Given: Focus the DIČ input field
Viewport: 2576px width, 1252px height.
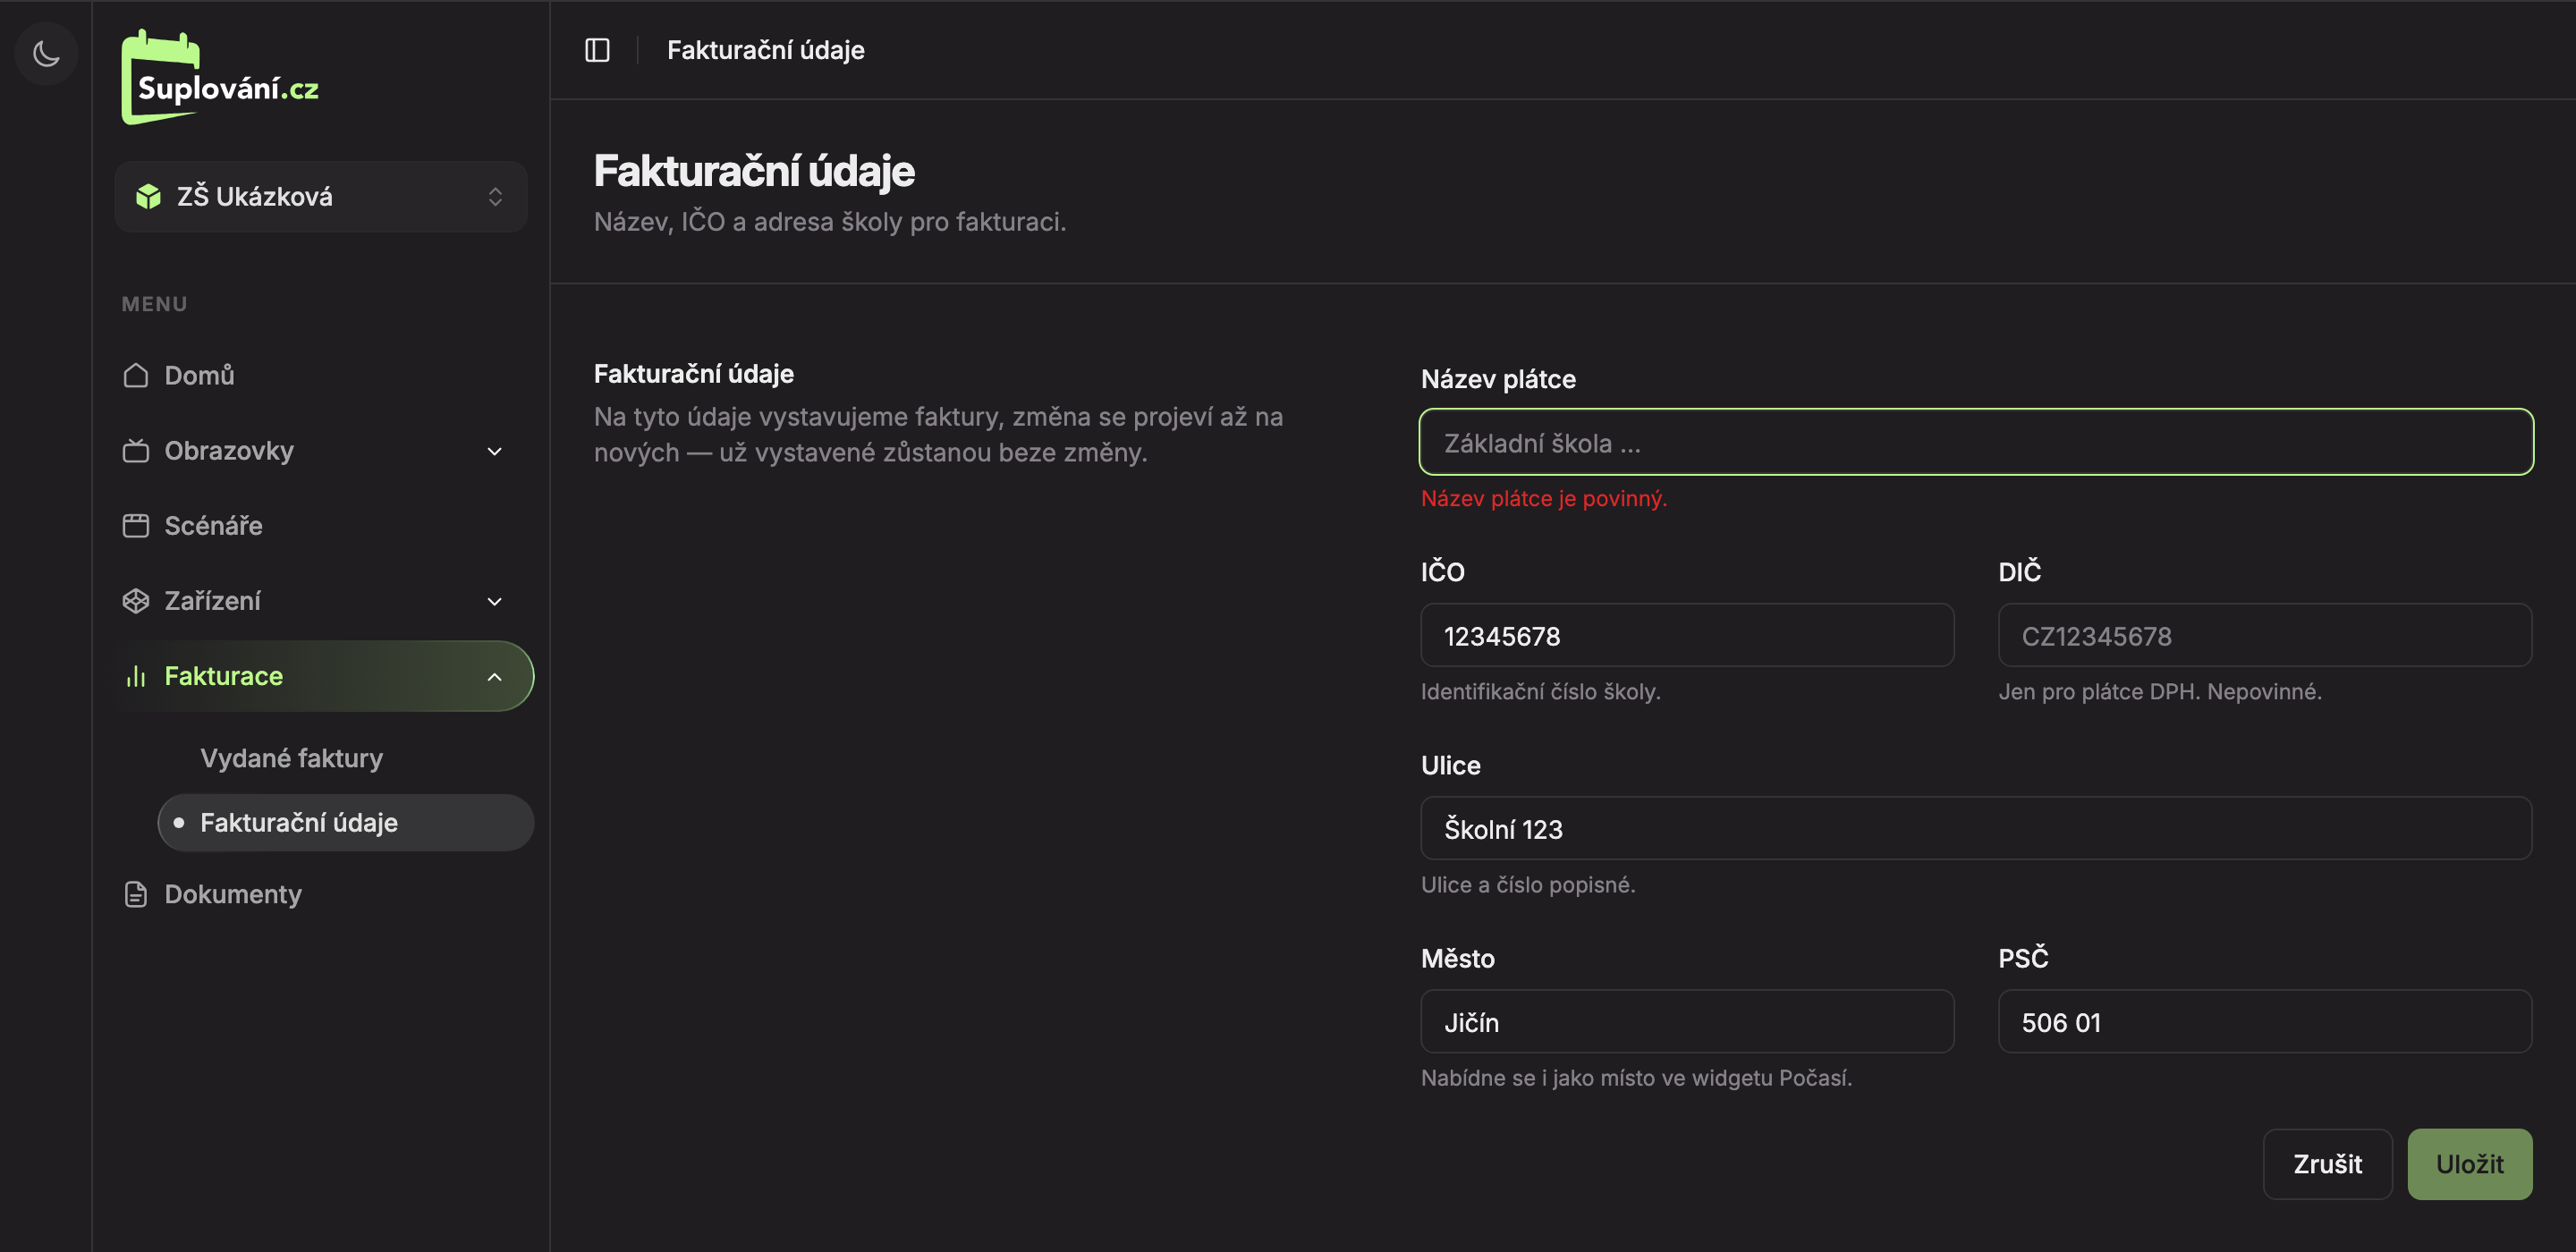Looking at the screenshot, I should 2264,635.
